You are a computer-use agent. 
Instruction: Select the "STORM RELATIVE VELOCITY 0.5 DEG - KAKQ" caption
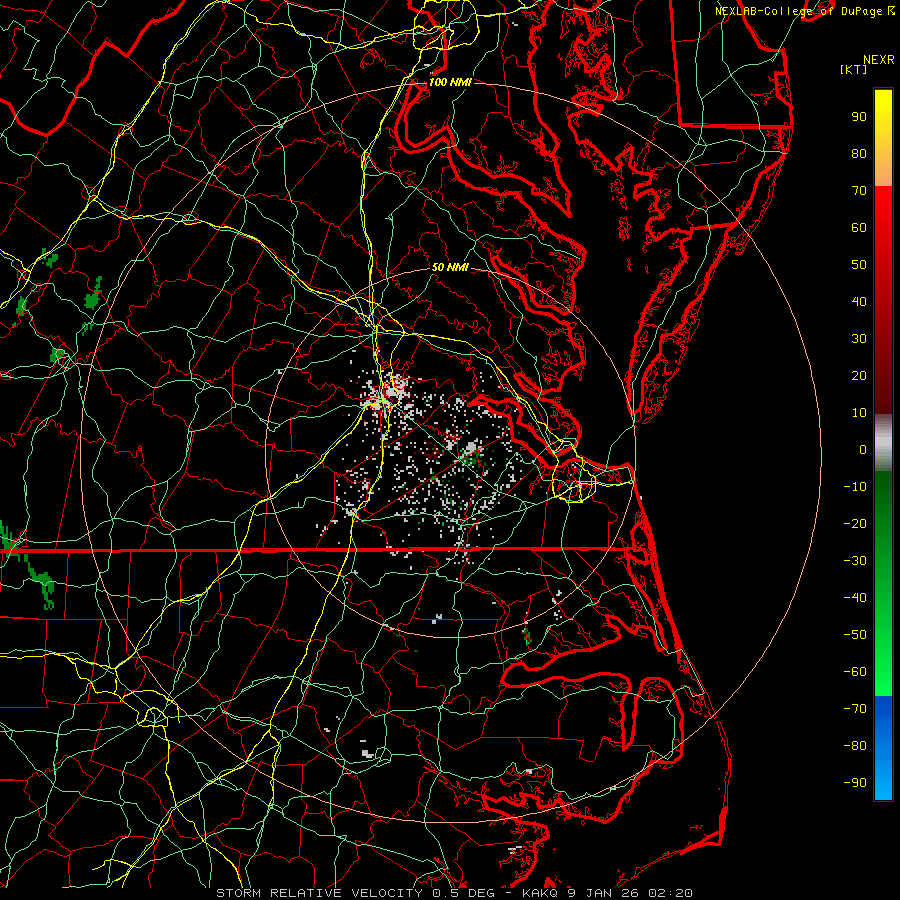[x=386, y=893]
